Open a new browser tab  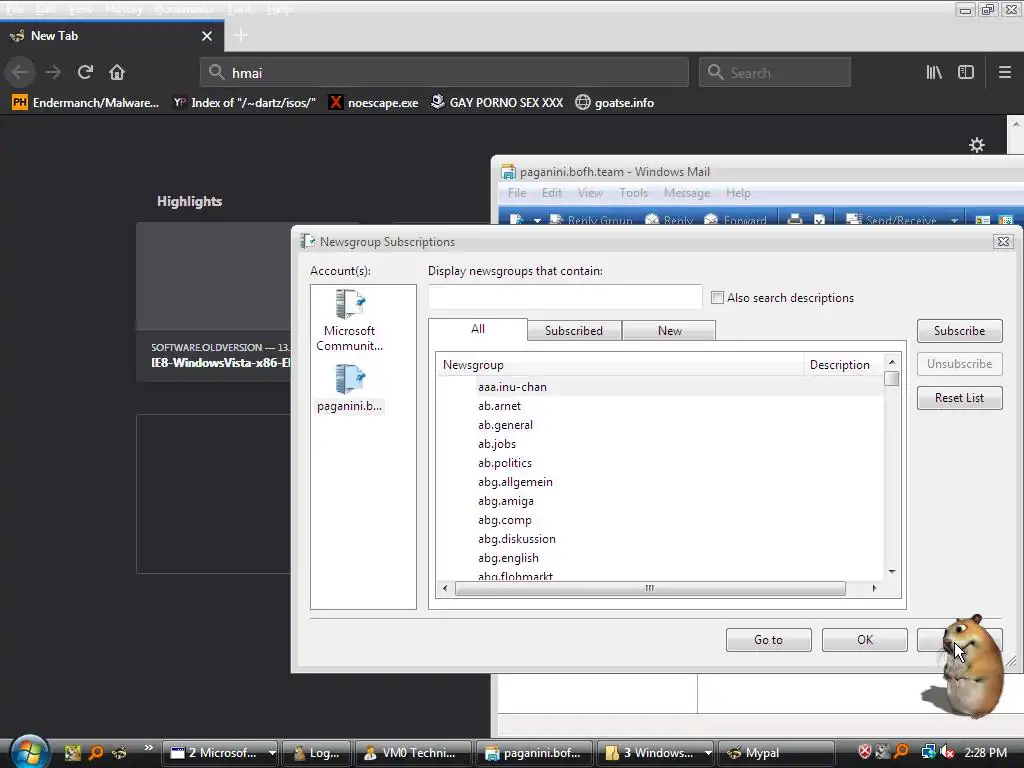[240, 35]
